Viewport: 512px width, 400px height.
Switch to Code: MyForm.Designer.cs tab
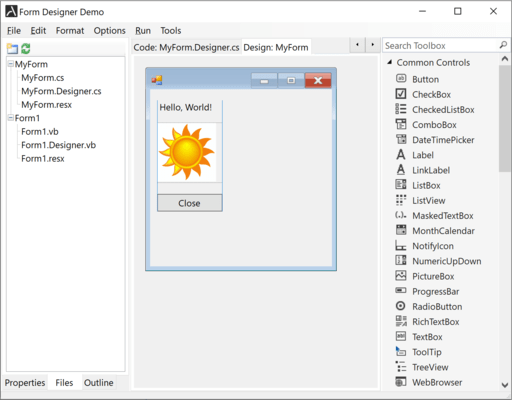click(186, 47)
